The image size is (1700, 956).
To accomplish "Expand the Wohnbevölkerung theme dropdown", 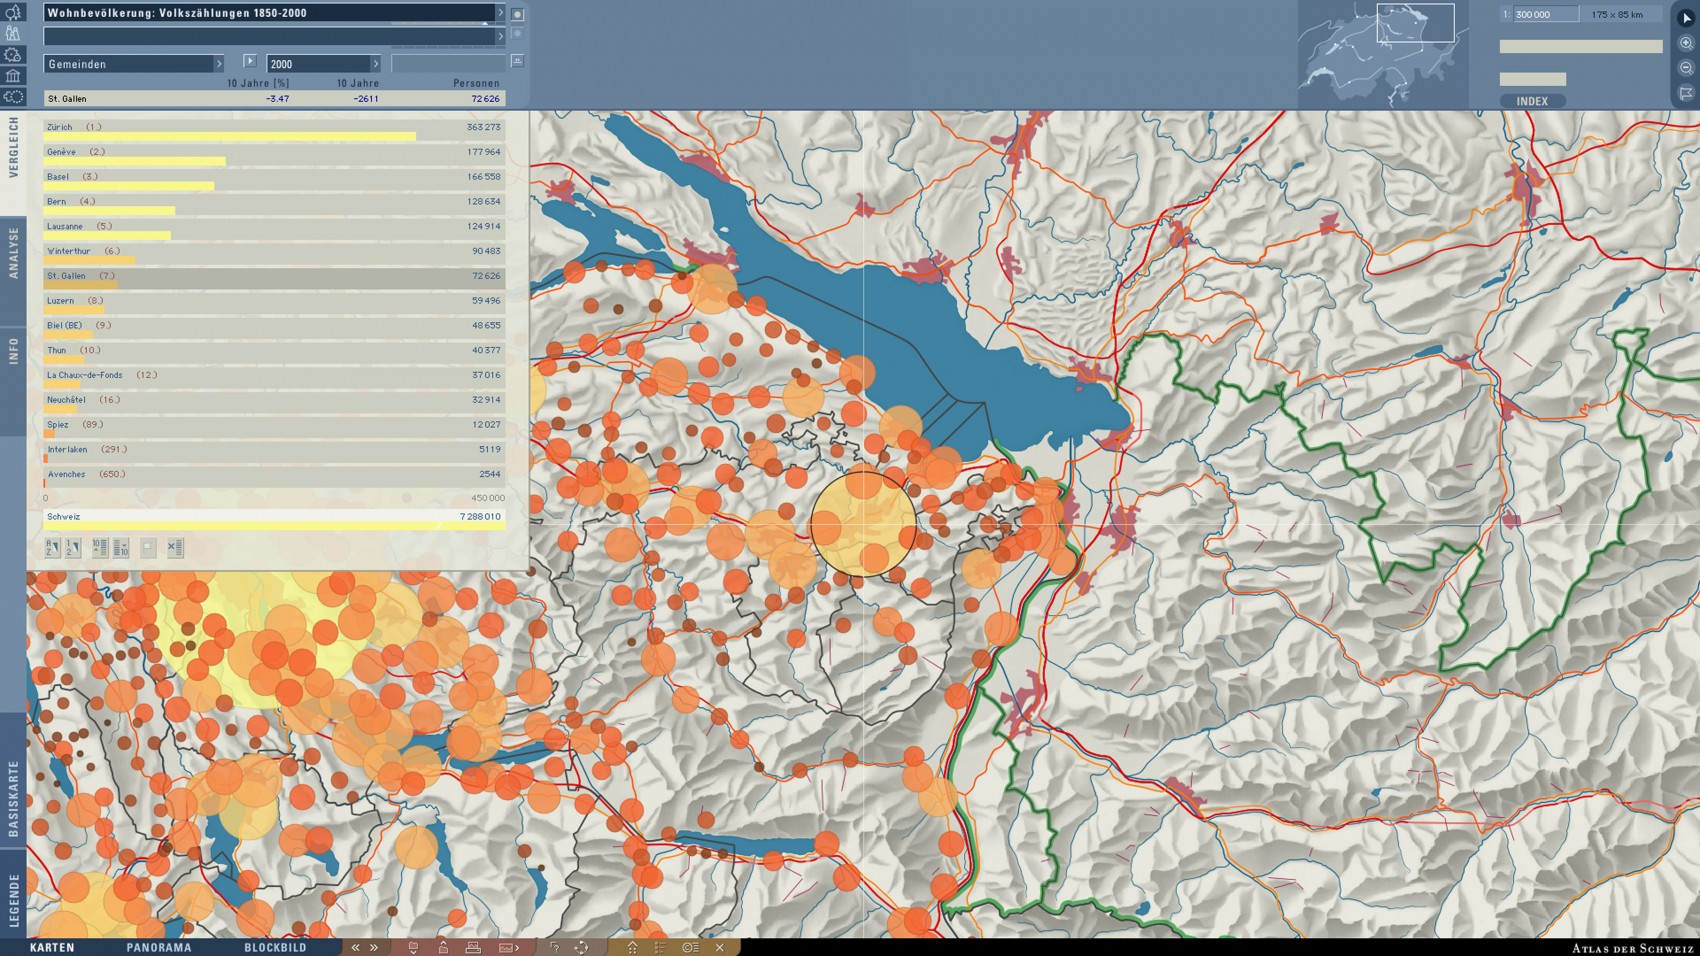I will pyautogui.click(x=500, y=13).
